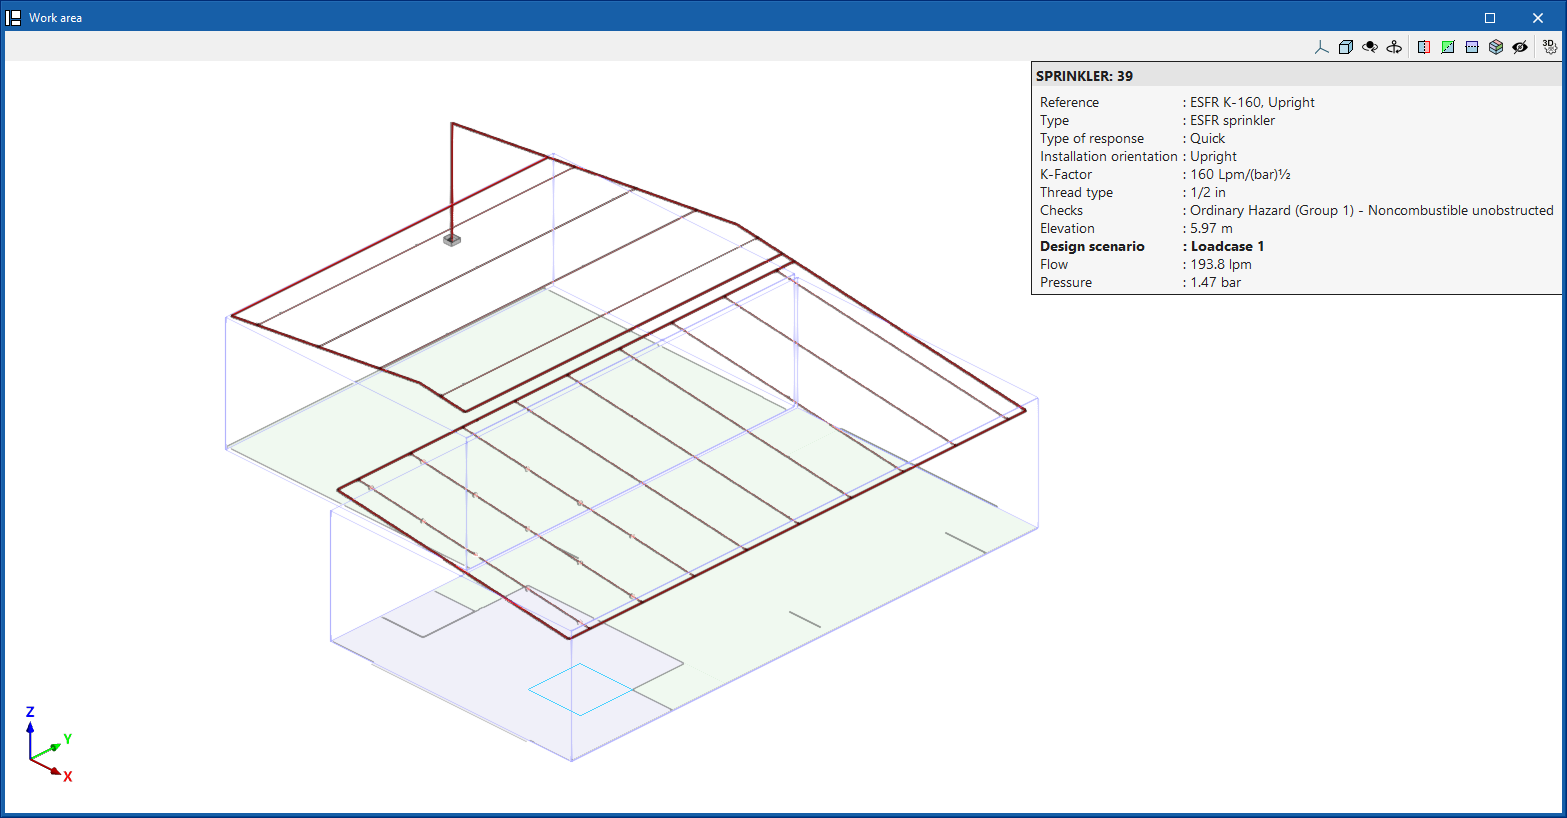This screenshot has width=1567, height=818.
Task: Click the '160 Lpm/(bar)½' K-Factor value
Action: pyautogui.click(x=1240, y=174)
